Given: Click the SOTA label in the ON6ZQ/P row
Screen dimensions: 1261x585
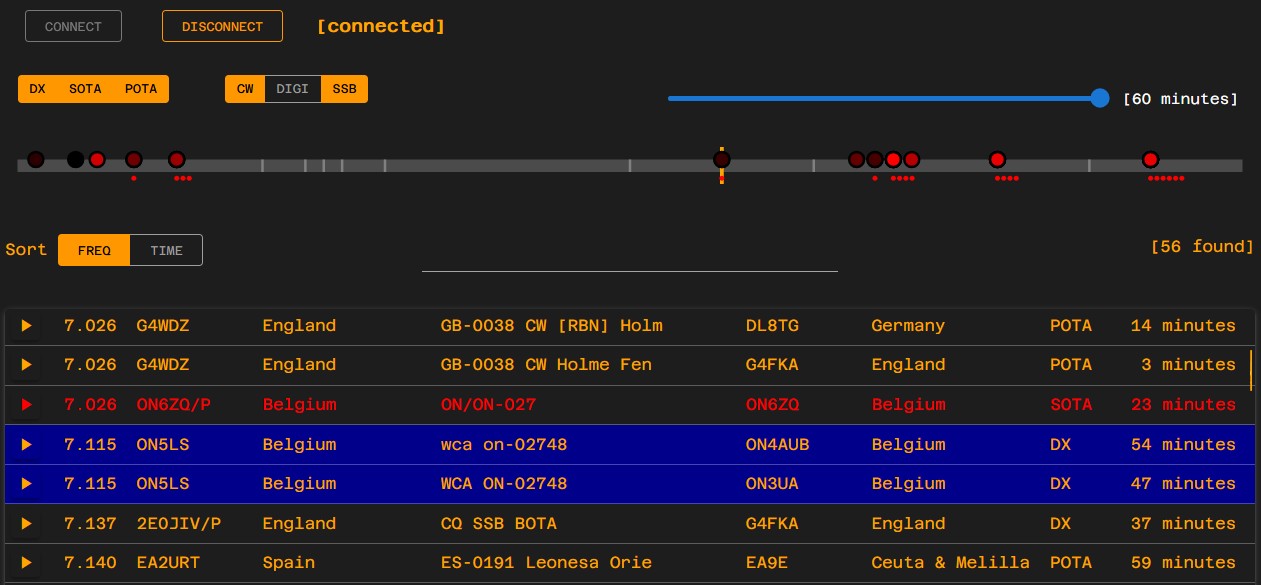Looking at the screenshot, I should (1071, 405).
